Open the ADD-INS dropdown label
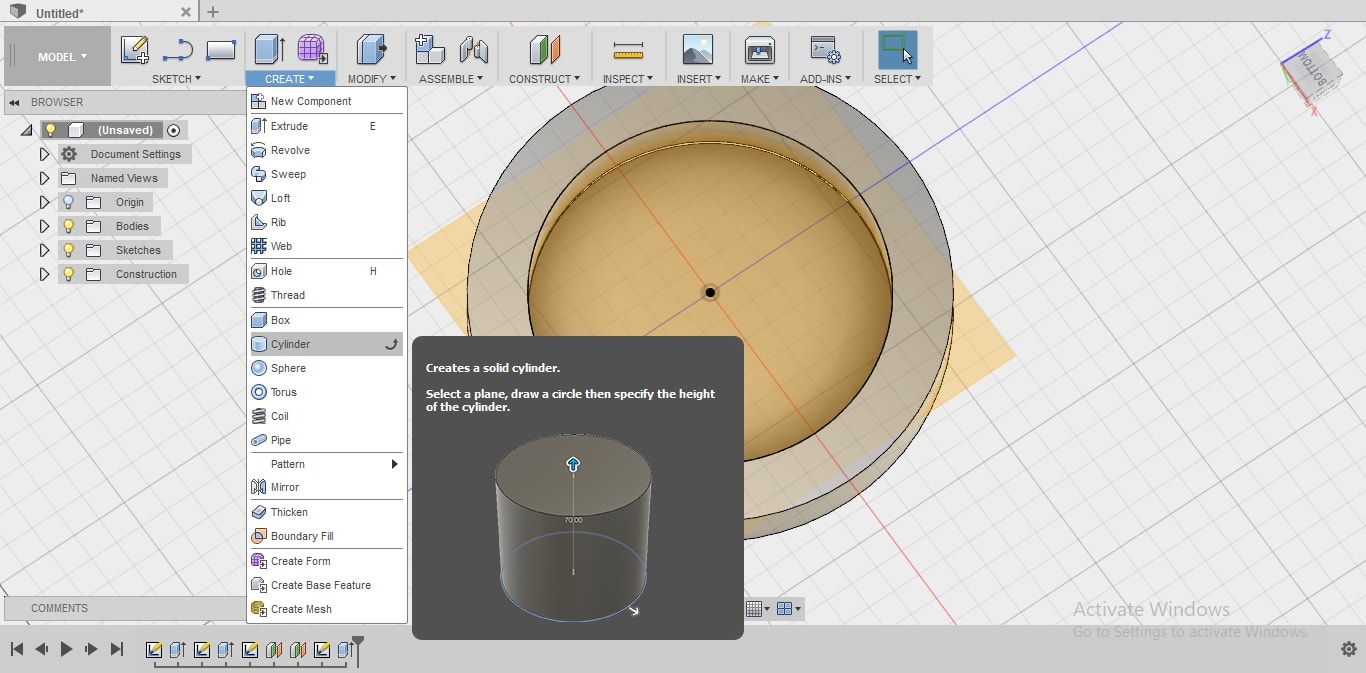The width and height of the screenshot is (1366, 673). tap(825, 79)
